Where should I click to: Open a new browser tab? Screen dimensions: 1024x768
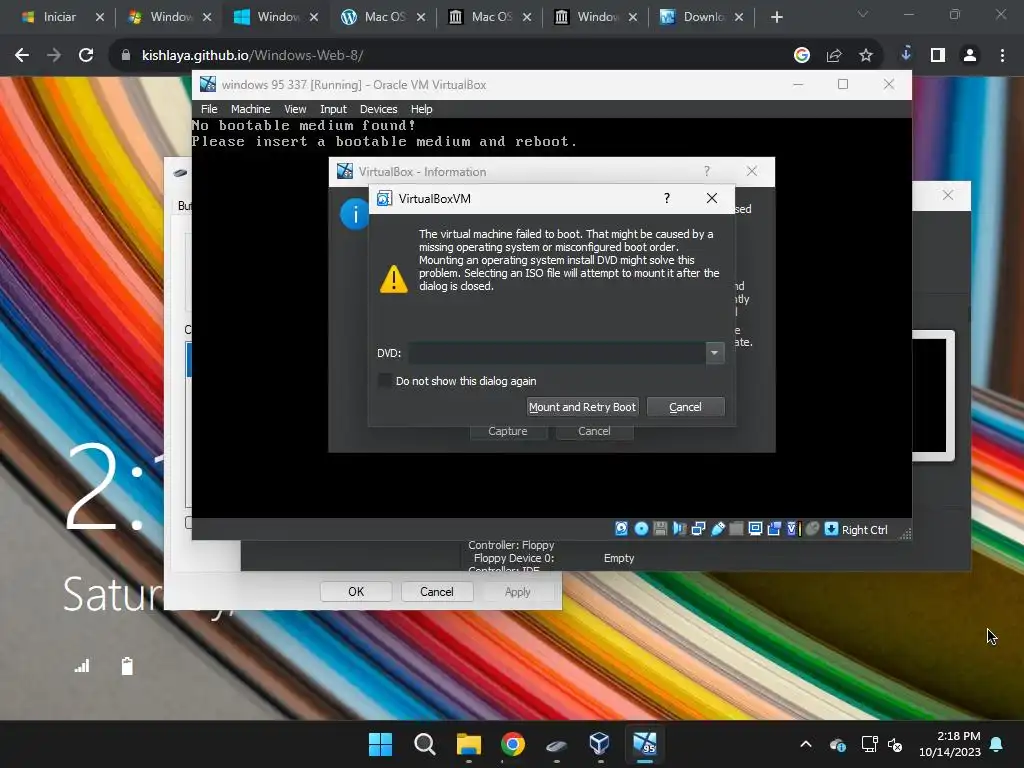coord(776,17)
